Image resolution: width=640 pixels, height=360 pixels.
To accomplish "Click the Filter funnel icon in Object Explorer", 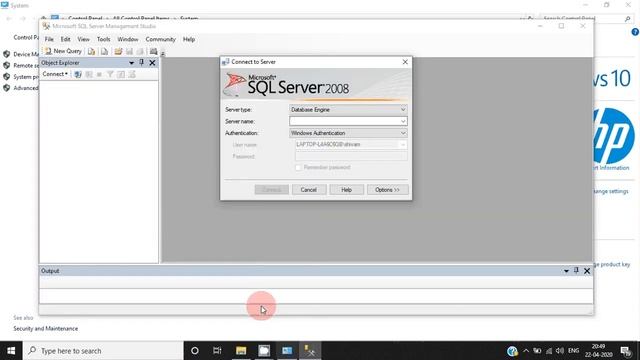I will coord(110,74).
